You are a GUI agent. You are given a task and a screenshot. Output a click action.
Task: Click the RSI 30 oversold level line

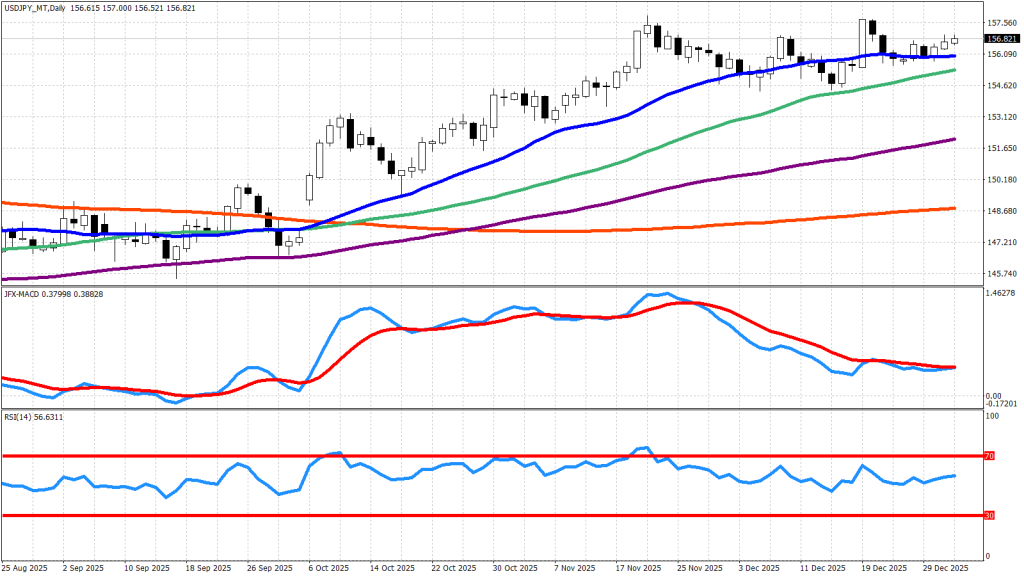(400, 516)
